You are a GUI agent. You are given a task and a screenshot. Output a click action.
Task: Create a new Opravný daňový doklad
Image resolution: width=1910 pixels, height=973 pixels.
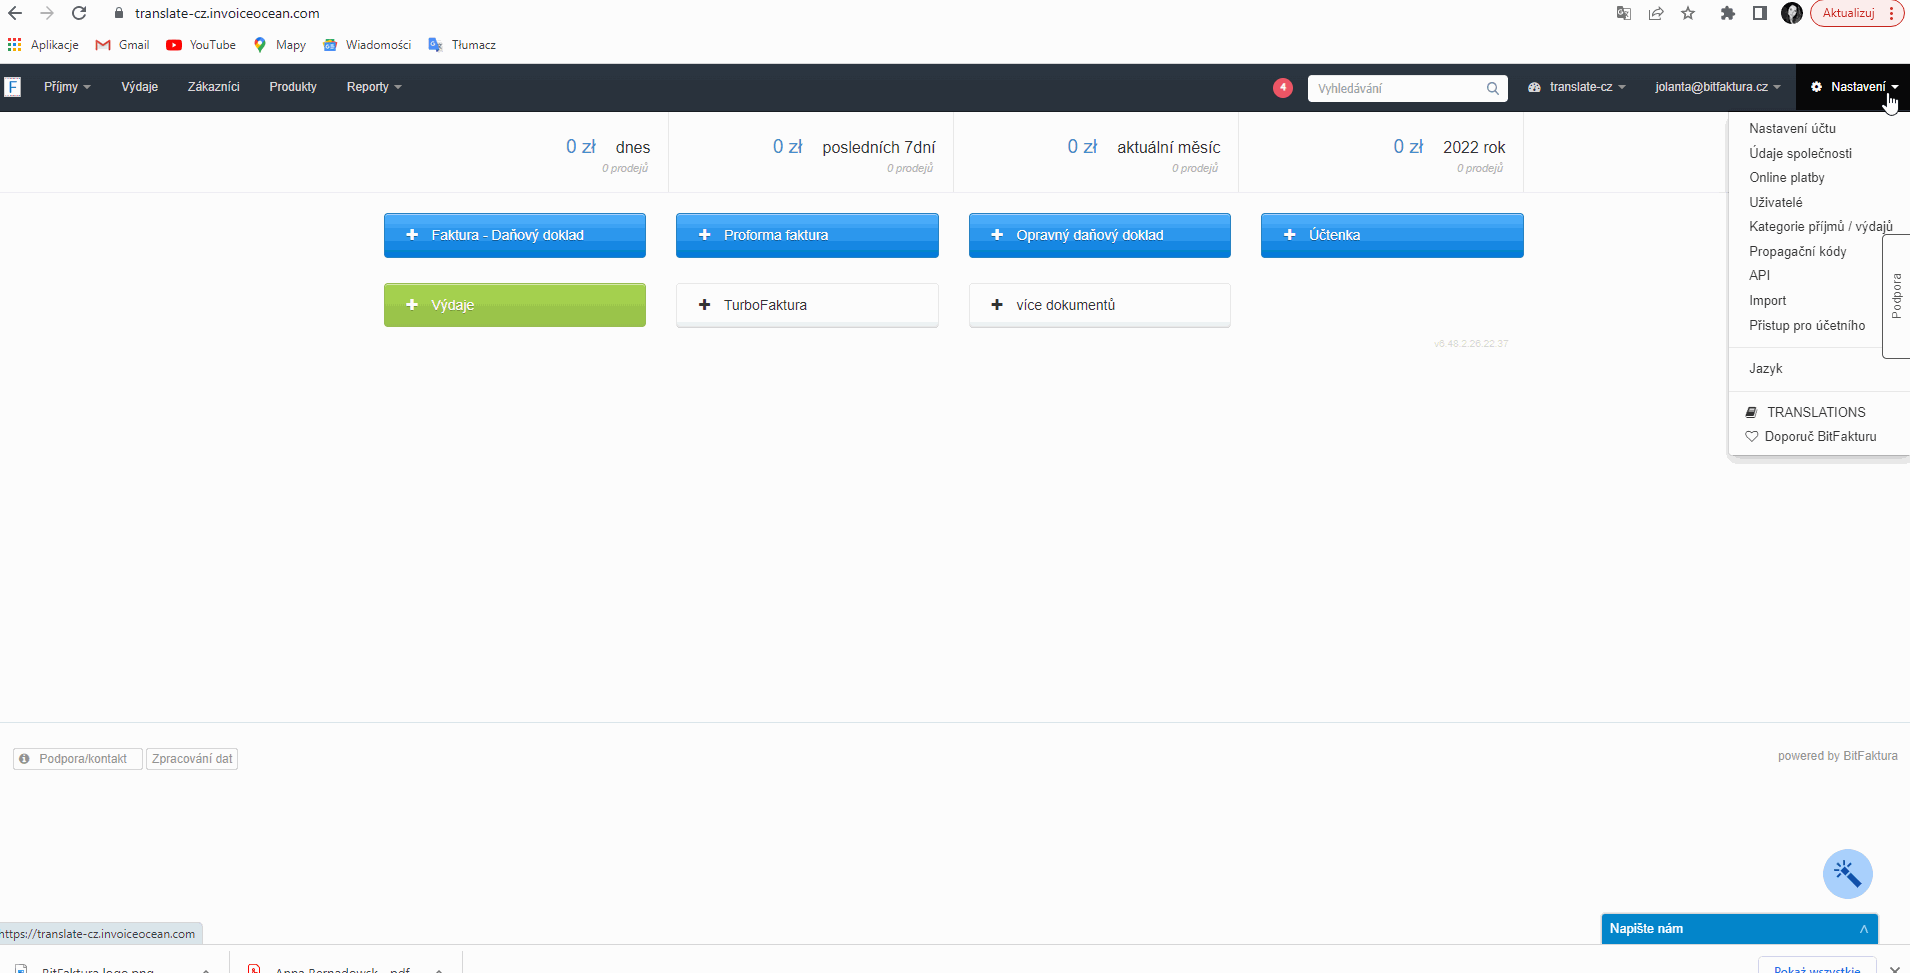(x=1100, y=235)
